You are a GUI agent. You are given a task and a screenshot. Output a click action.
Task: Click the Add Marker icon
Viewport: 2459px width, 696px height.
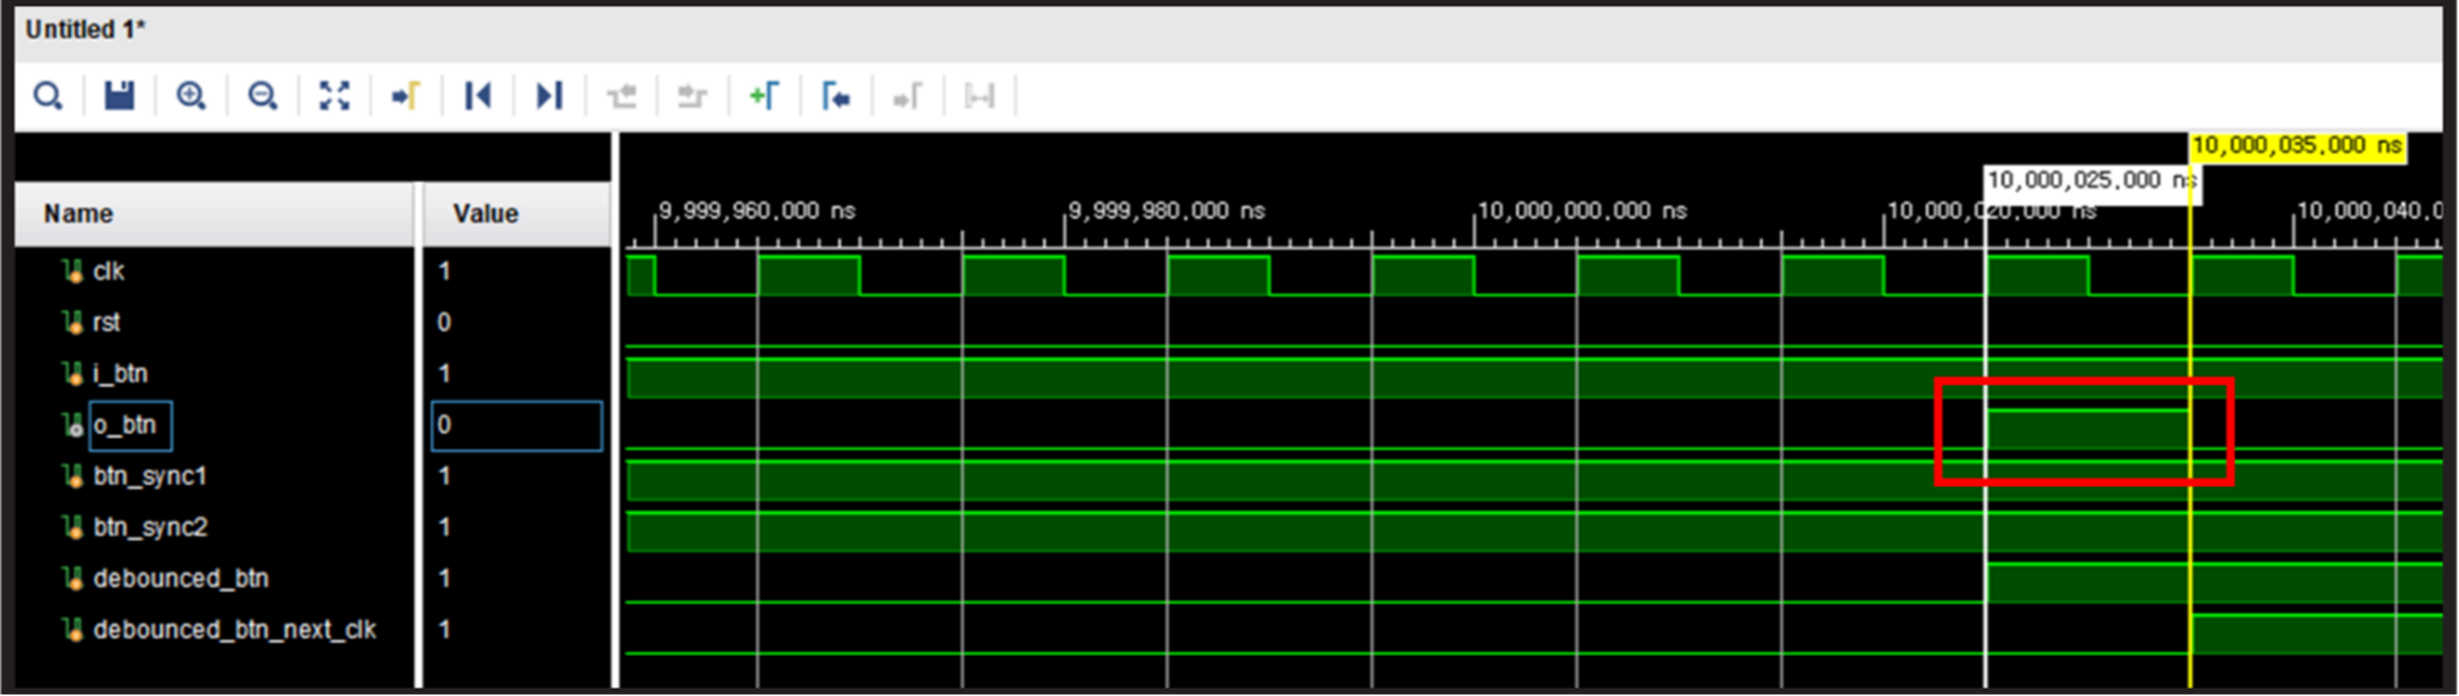tap(764, 96)
